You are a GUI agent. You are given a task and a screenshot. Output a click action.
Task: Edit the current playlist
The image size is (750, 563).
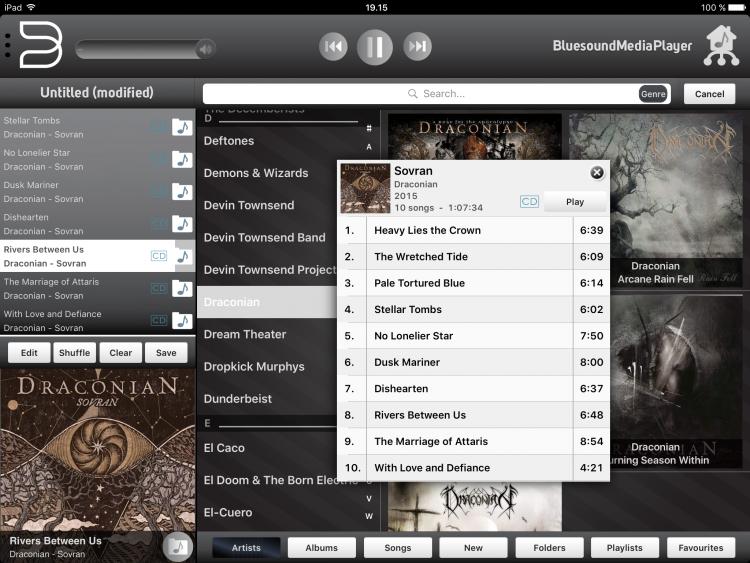click(x=29, y=353)
